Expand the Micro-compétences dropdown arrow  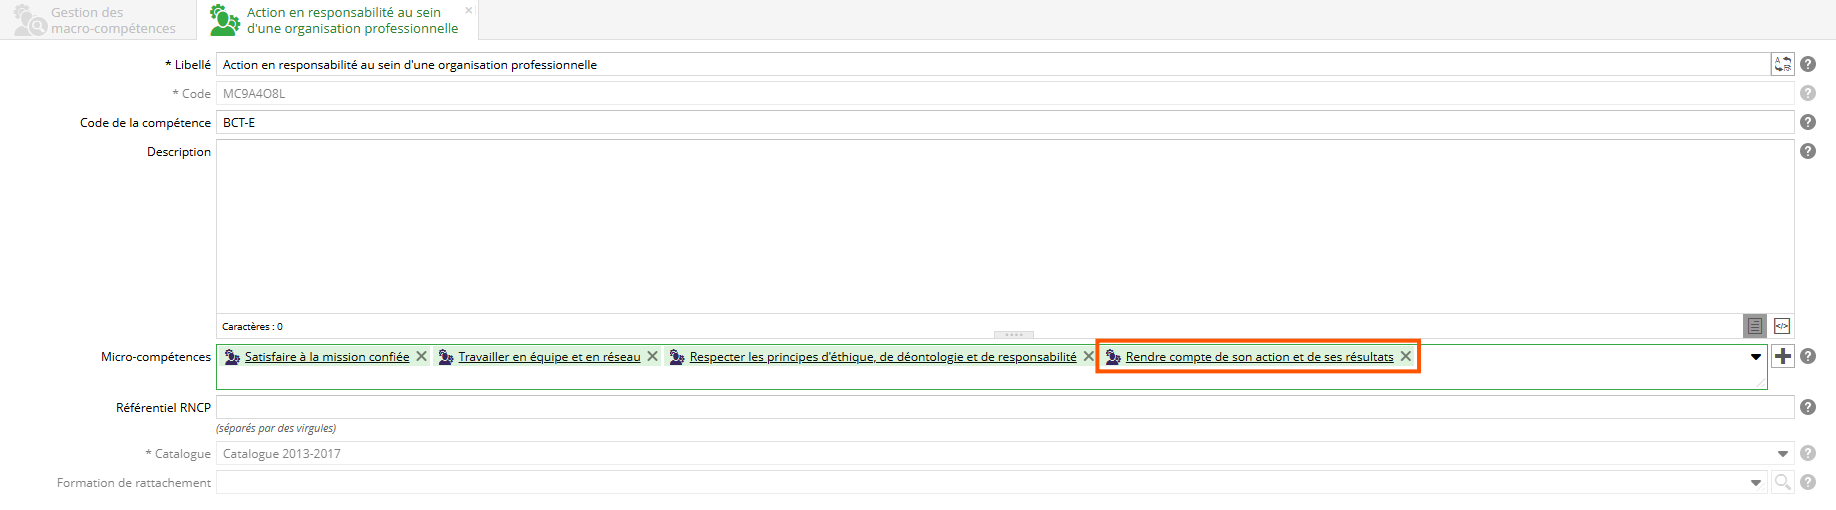point(1756,357)
